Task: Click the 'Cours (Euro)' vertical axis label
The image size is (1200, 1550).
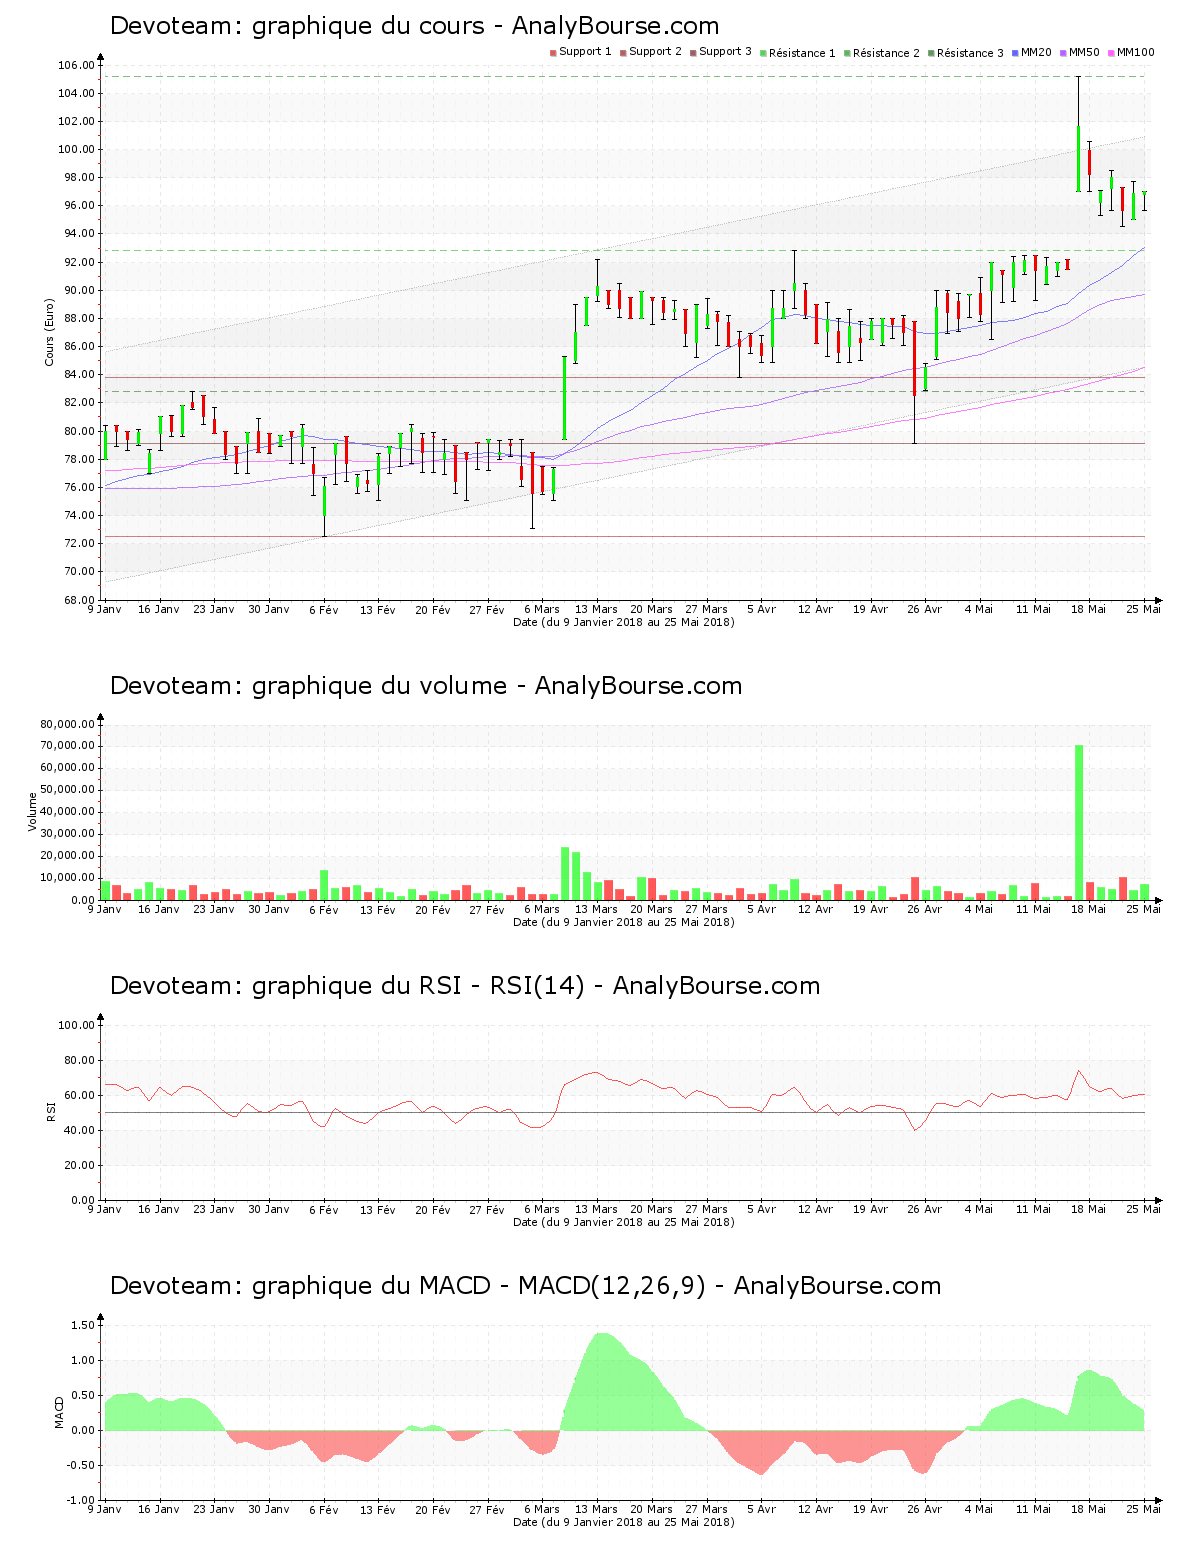Action: click(49, 332)
